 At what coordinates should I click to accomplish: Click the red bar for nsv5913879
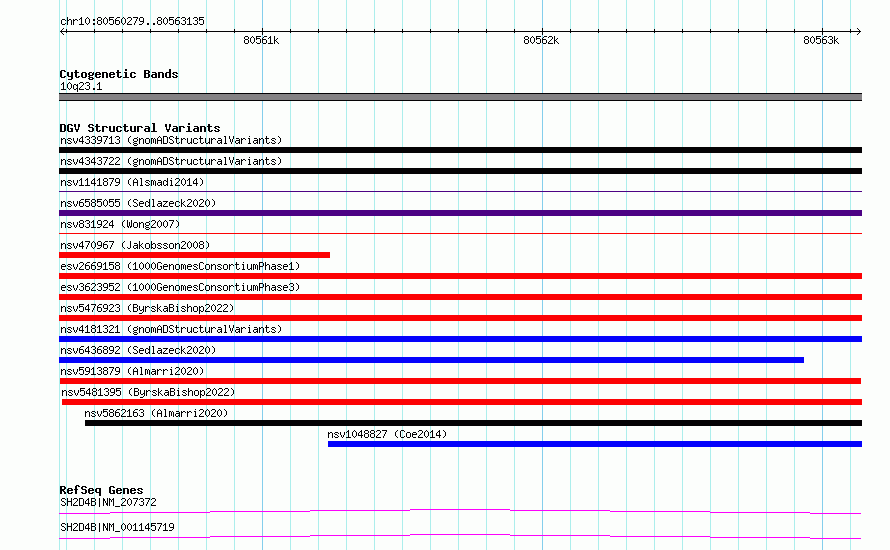[x=460, y=381]
